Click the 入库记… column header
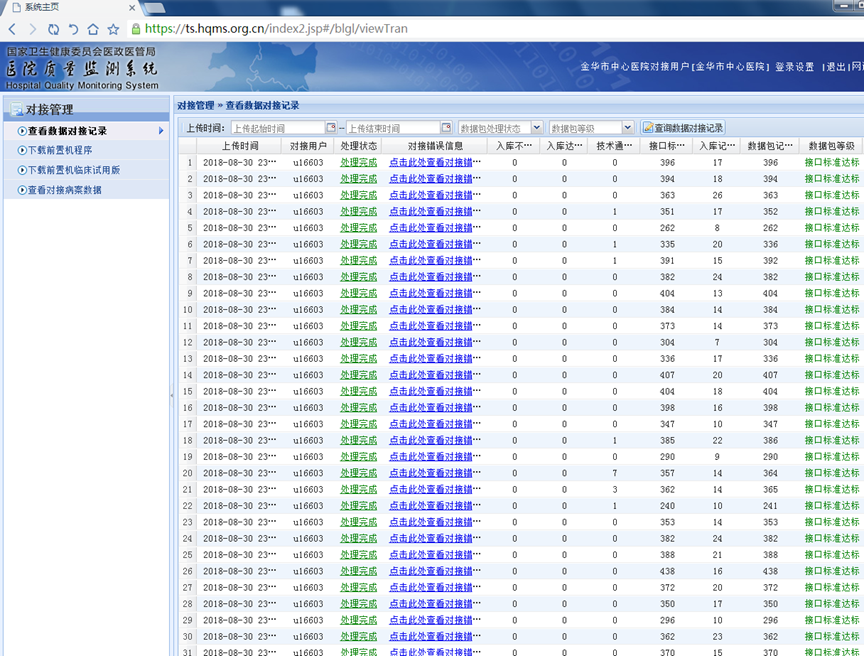Viewport: 864px width, 656px height. 717,146
